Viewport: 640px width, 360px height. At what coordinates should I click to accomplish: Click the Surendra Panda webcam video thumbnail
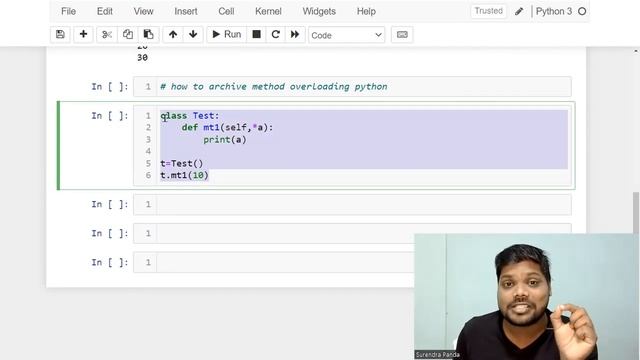tap(527, 297)
